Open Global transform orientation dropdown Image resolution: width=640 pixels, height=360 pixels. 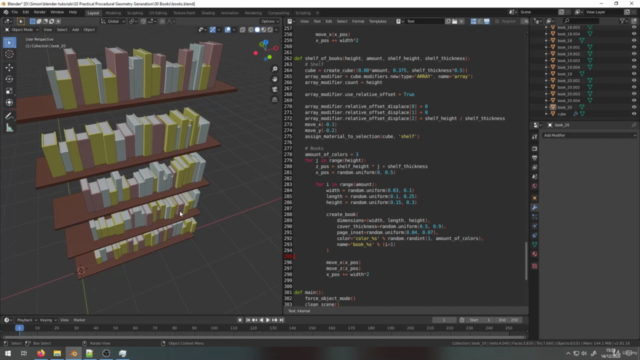point(113,21)
